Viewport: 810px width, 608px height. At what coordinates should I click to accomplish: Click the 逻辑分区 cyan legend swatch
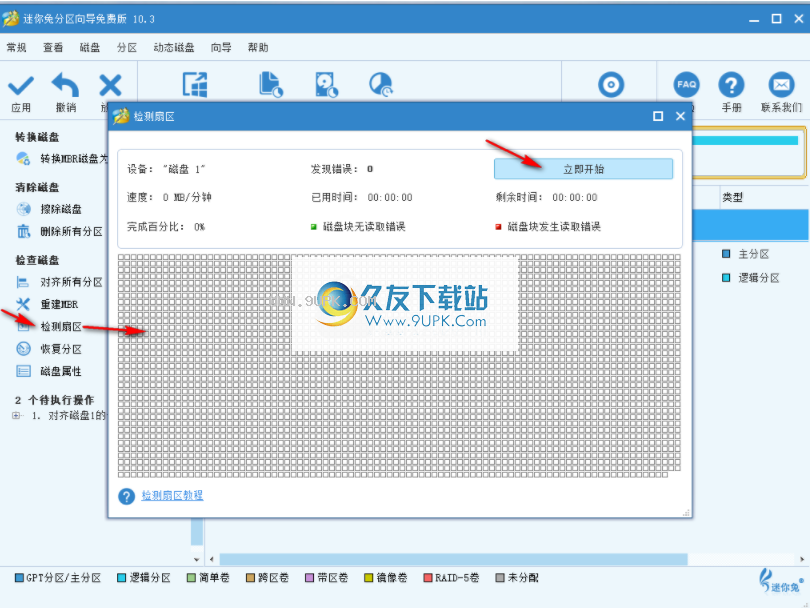(x=726, y=277)
